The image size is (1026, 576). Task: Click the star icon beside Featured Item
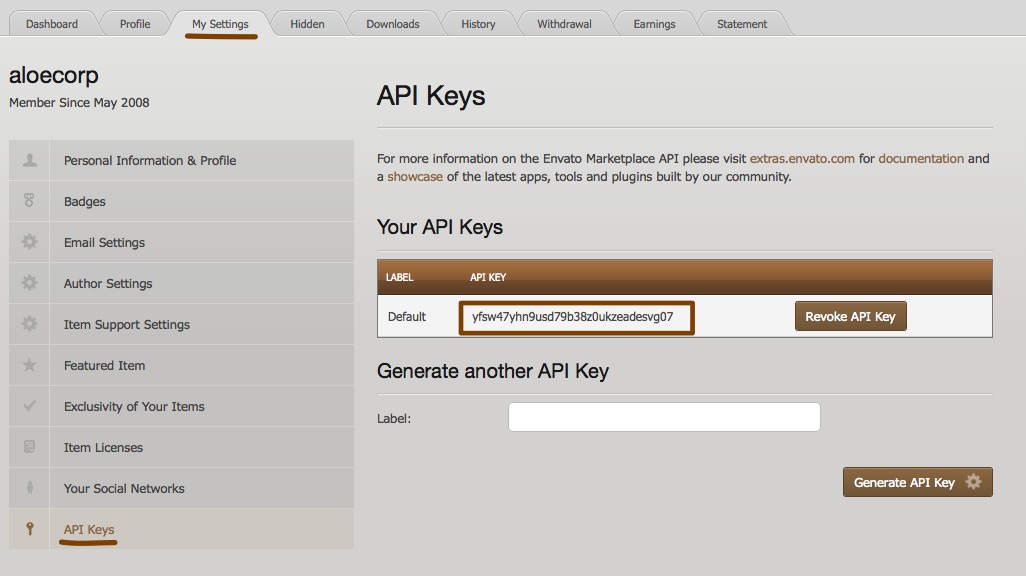tap(29, 365)
